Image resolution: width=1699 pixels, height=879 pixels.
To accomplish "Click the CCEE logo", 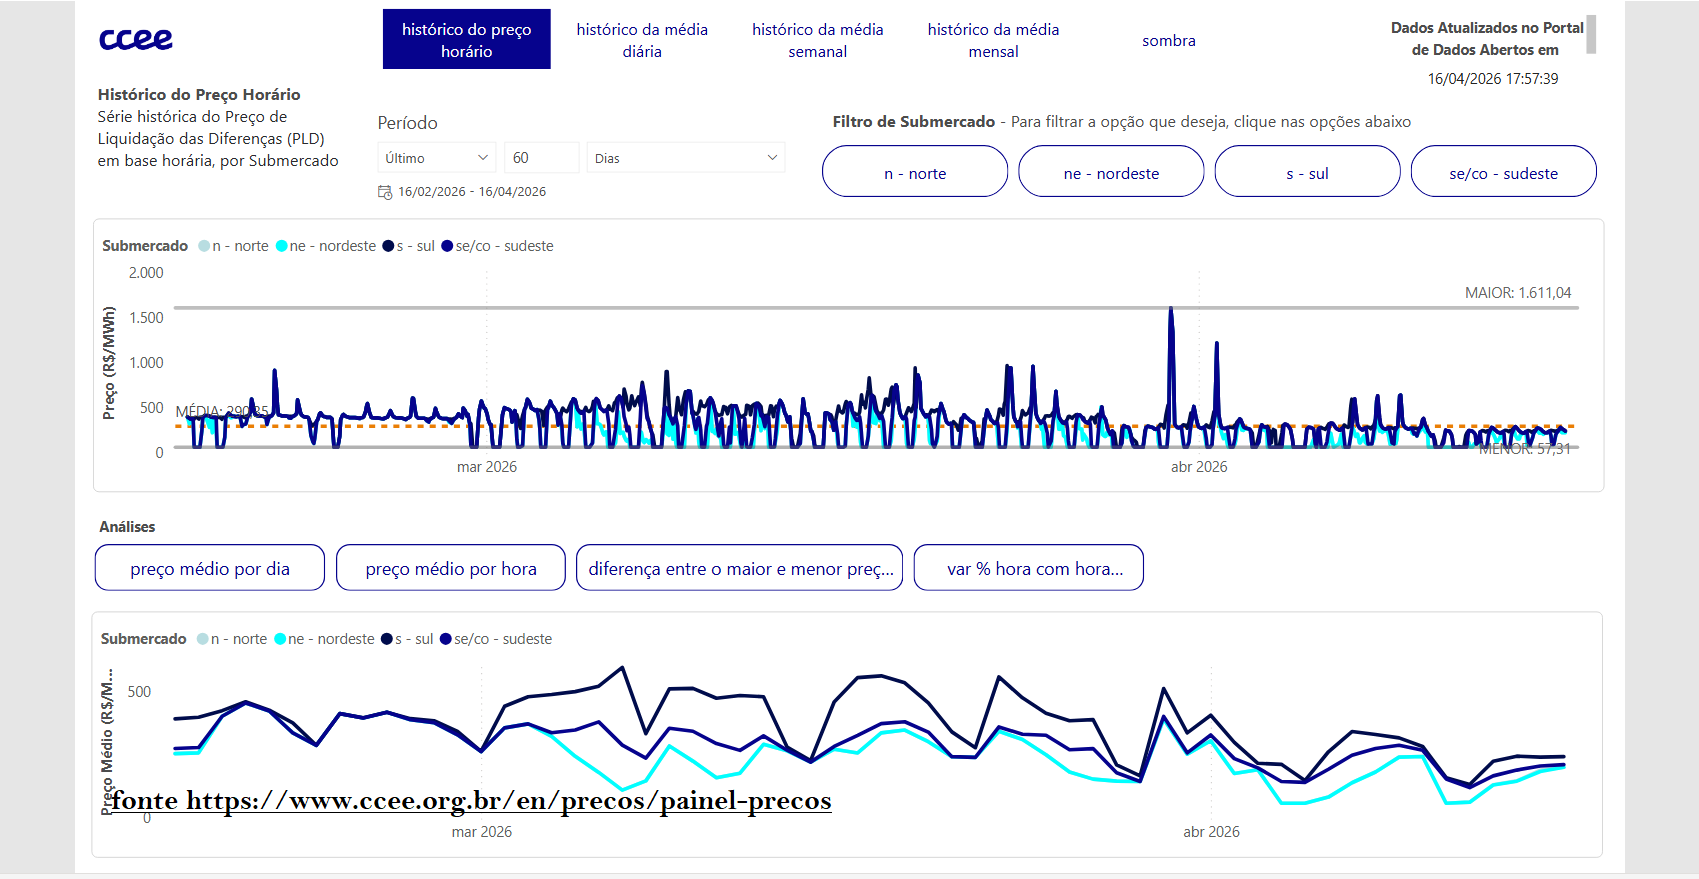I will tap(136, 39).
